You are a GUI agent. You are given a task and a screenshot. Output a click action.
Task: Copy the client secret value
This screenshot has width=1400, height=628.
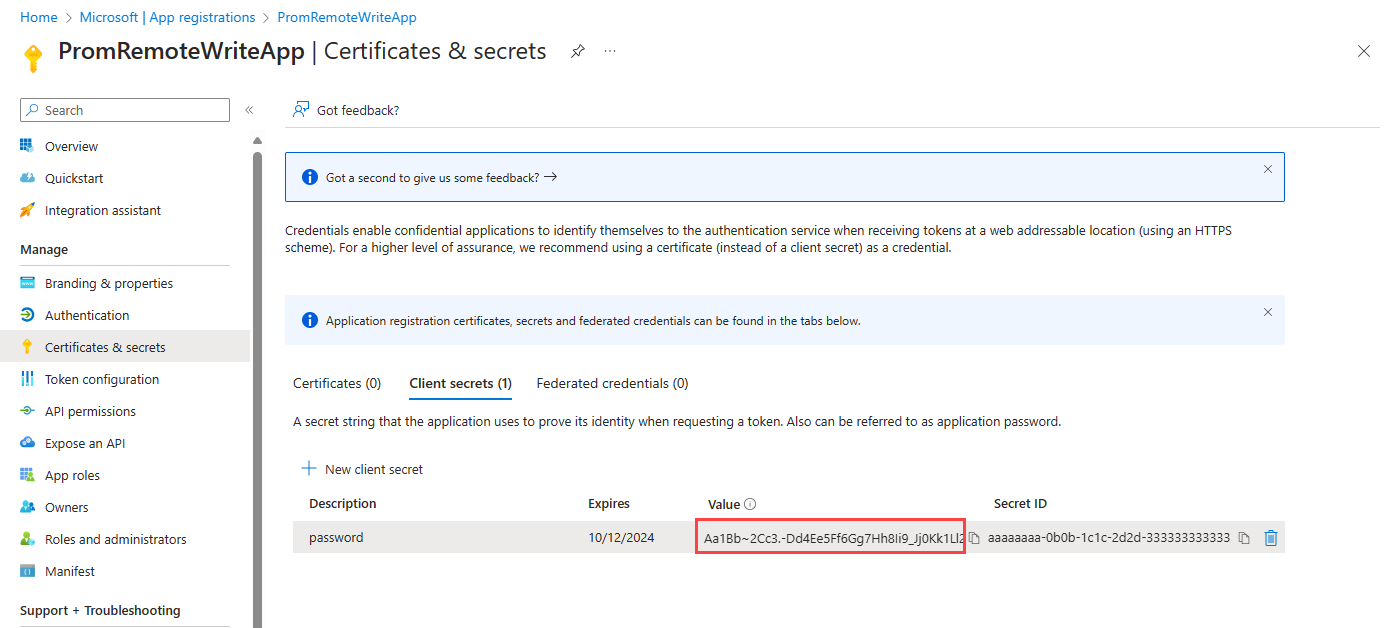point(974,538)
